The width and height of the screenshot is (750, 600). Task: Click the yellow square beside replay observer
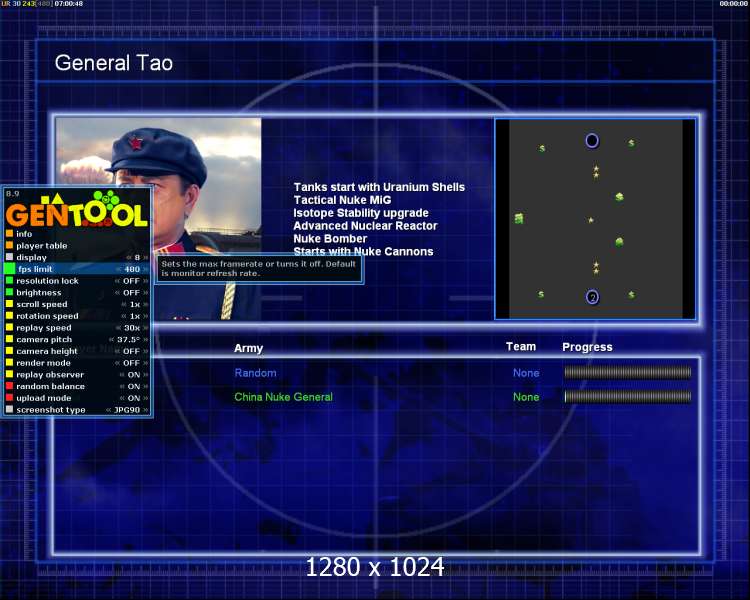click(9, 374)
